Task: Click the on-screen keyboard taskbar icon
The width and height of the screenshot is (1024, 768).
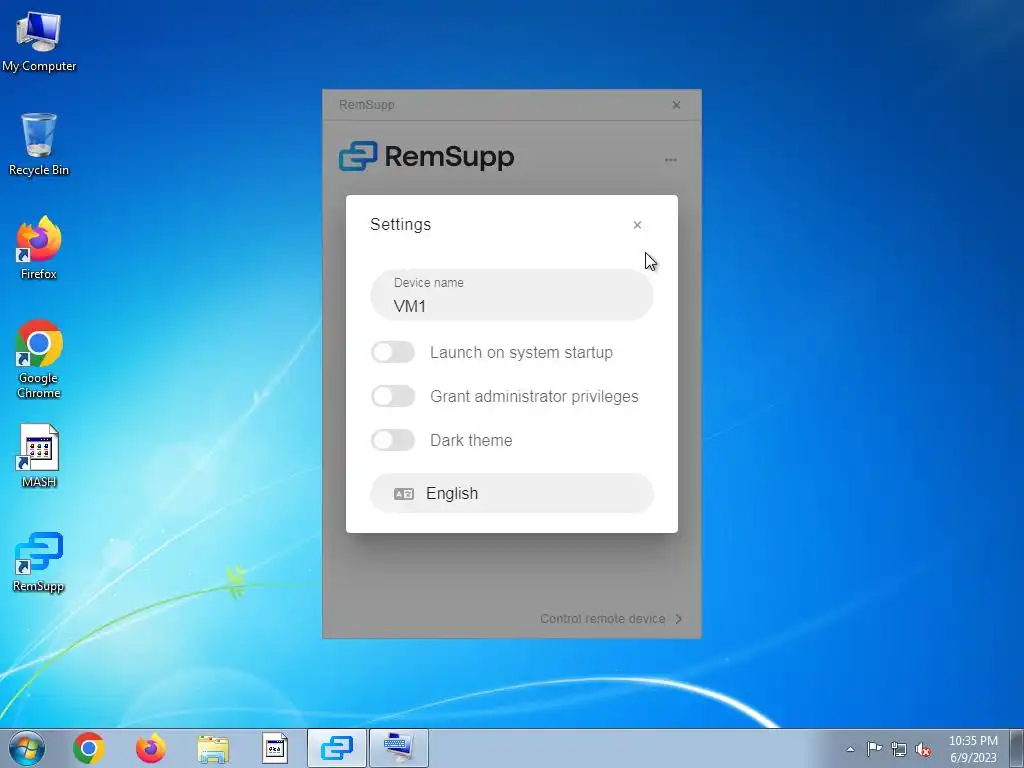Action: click(399, 748)
